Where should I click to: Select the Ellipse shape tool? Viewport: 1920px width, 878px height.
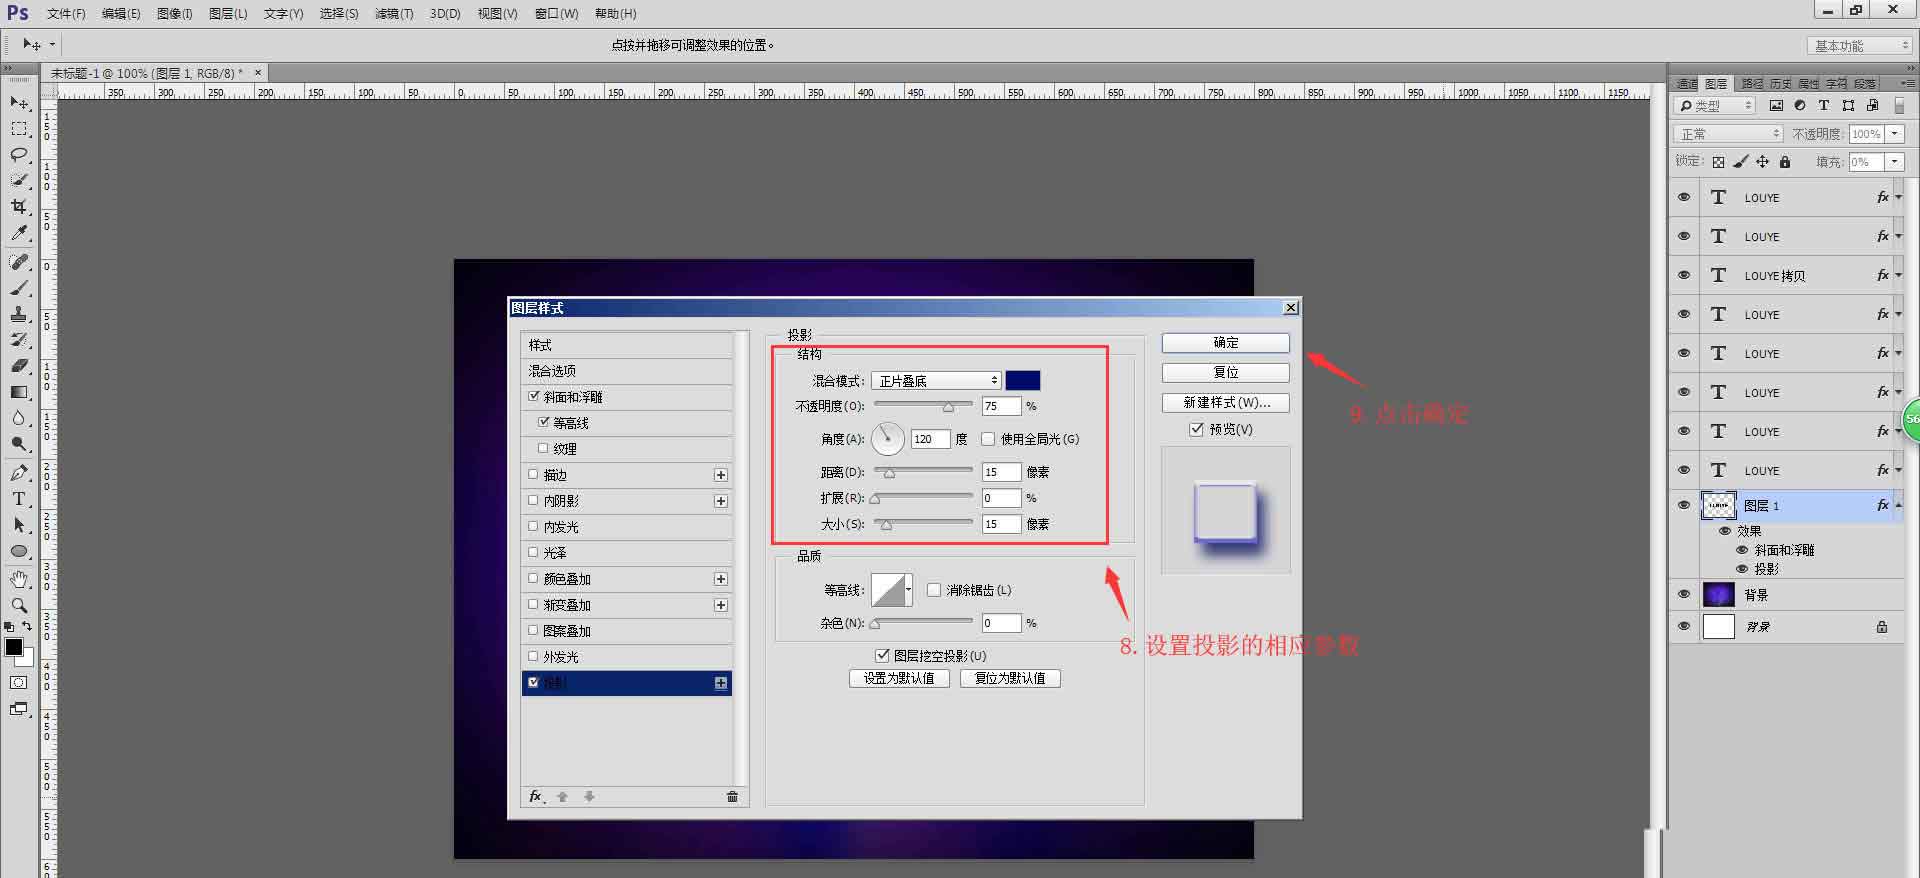click(x=19, y=551)
